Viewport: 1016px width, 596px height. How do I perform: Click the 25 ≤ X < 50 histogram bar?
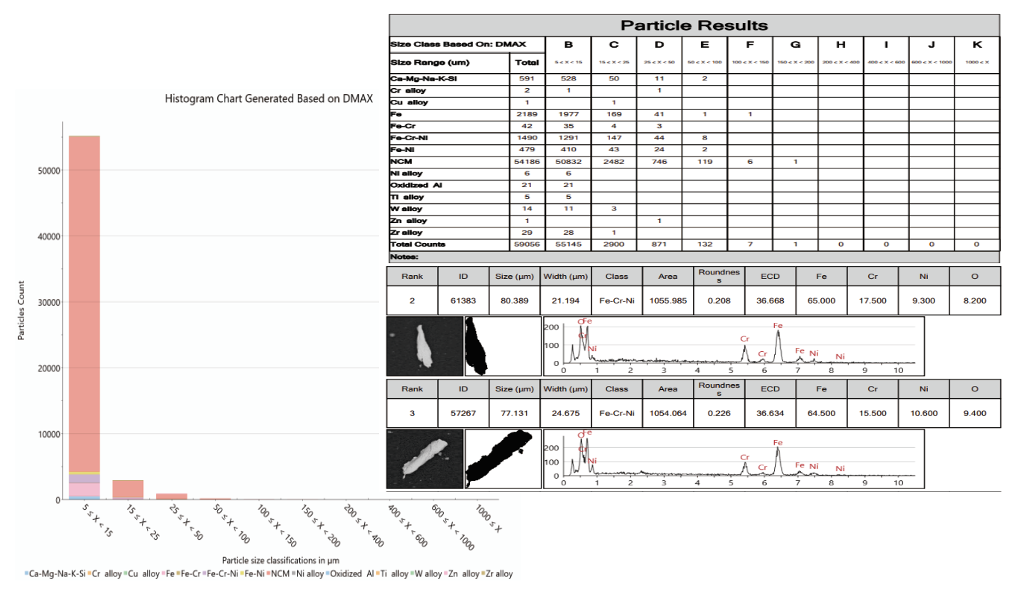(171, 497)
